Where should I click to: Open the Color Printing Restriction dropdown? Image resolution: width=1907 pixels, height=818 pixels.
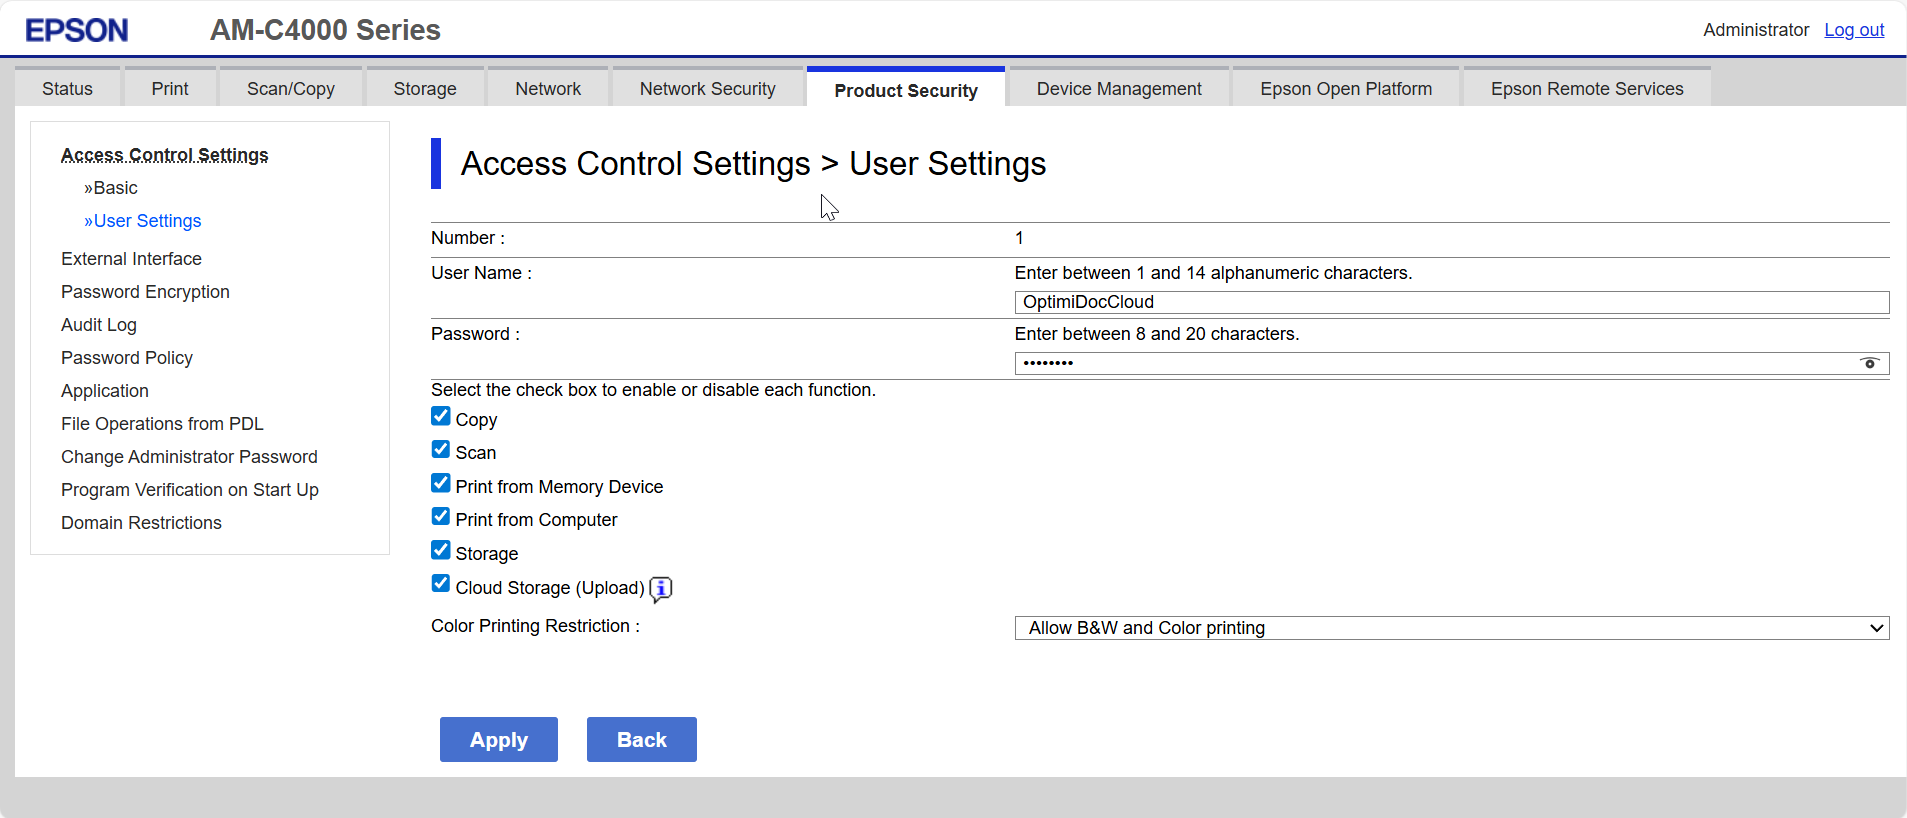coord(1451,628)
